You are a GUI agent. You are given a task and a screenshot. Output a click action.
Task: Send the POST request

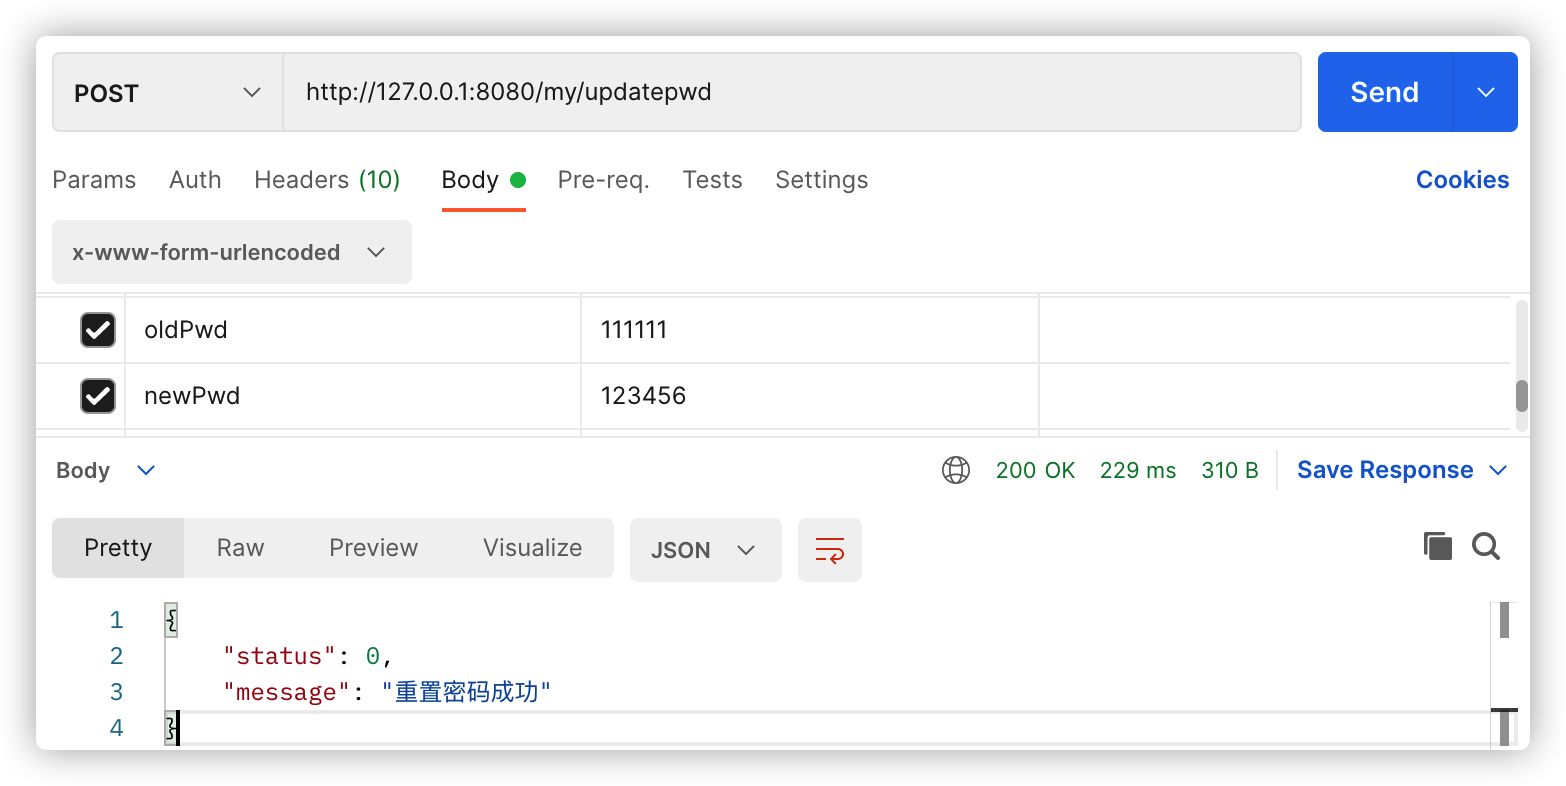pos(1385,92)
